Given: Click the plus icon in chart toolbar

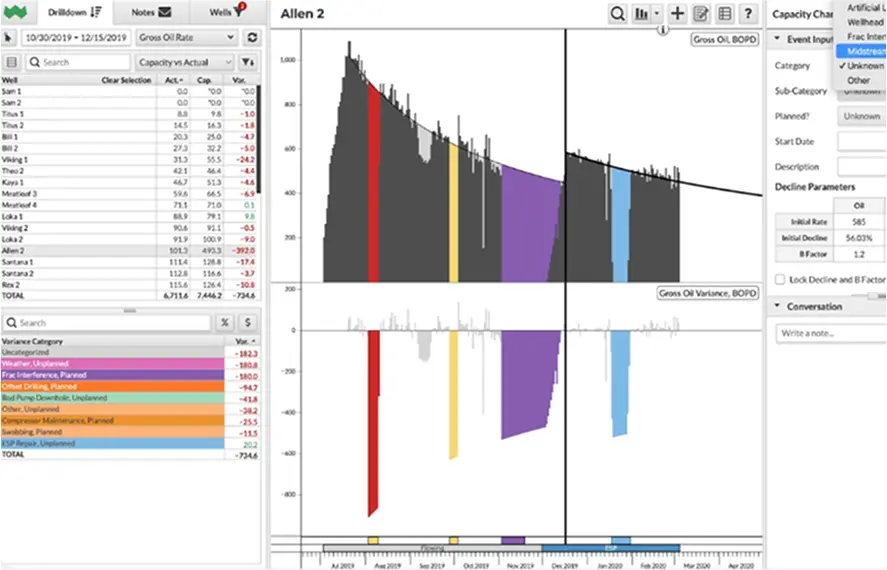Looking at the screenshot, I should coord(678,14).
